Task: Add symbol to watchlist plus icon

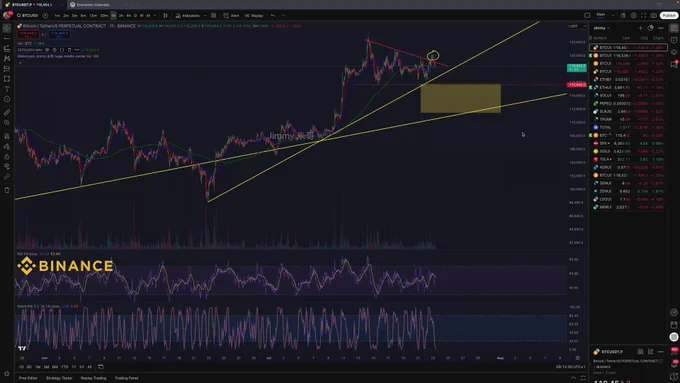Action: [x=641, y=28]
